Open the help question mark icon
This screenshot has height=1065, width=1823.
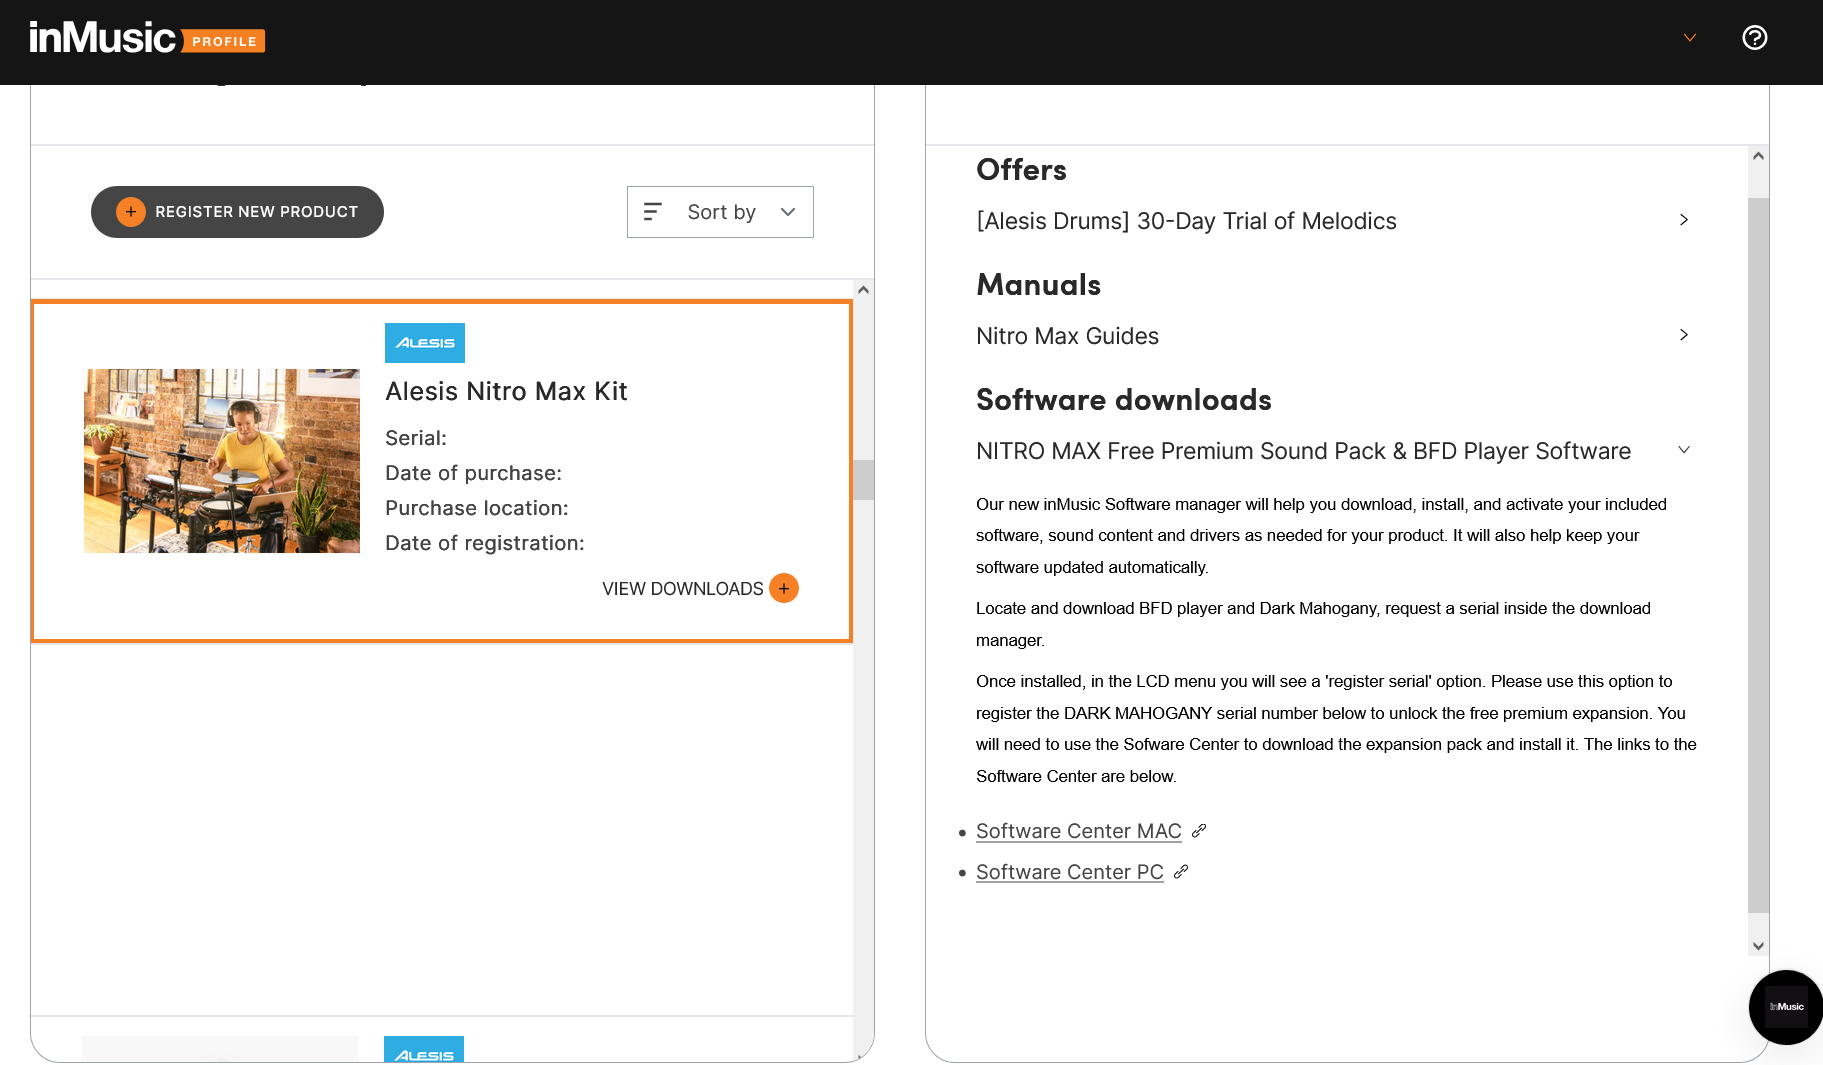(1754, 38)
